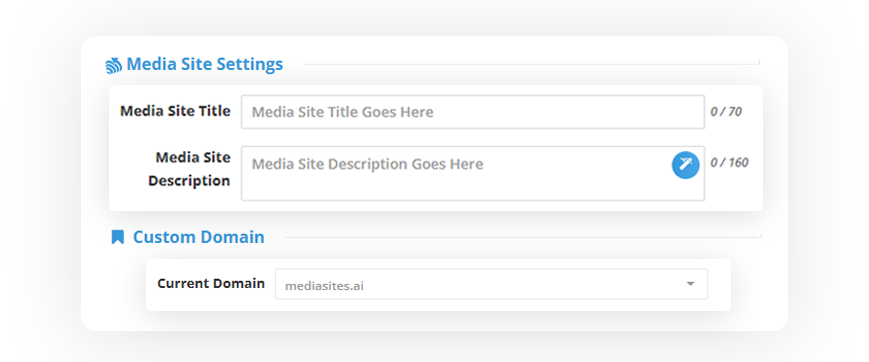The image size is (869, 362).
Task: Click the Media Site Description label
Action: (189, 169)
